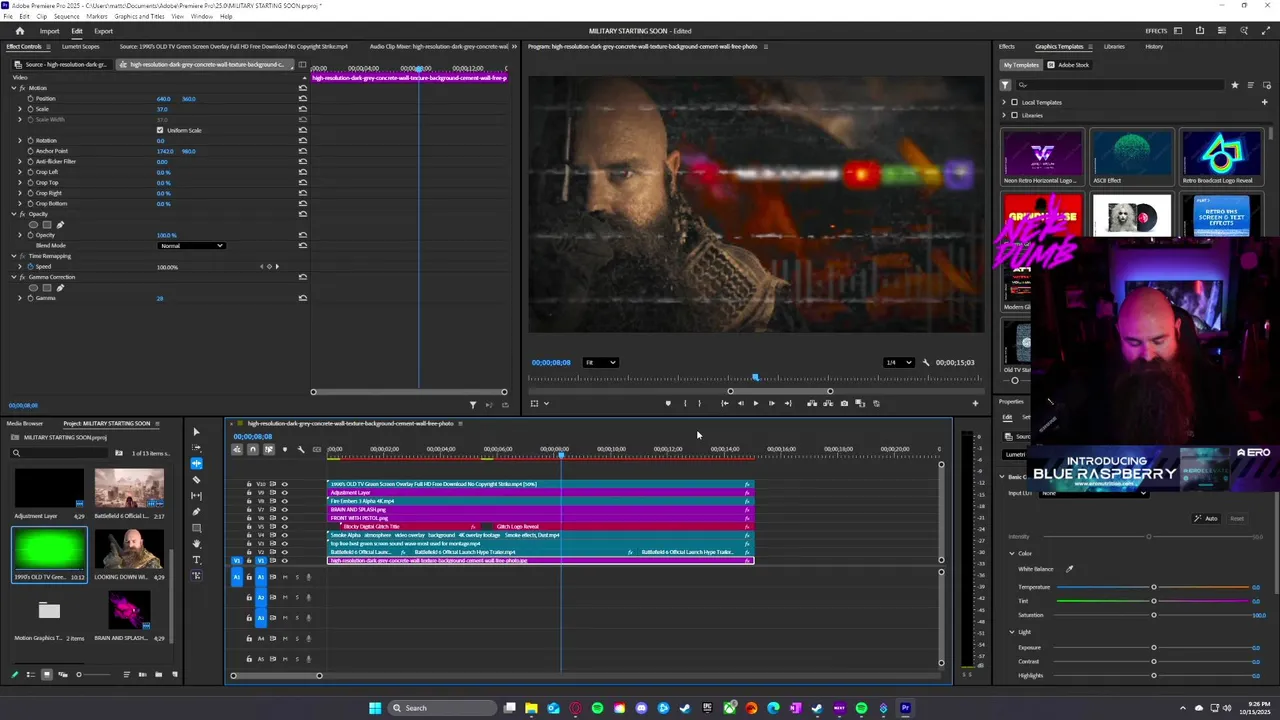The width and height of the screenshot is (1280, 720).
Task: Click the My Templates button
Action: click(x=1021, y=65)
